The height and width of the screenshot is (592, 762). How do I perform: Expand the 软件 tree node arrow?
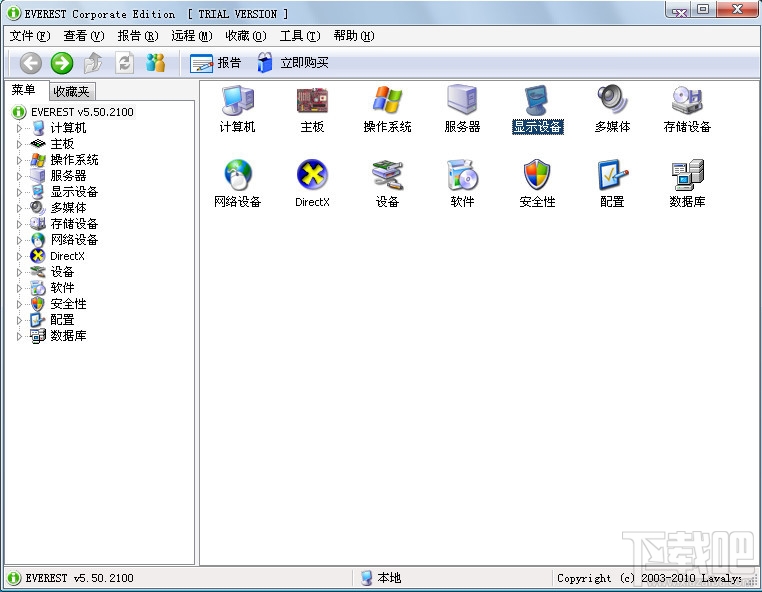pyautogui.click(x=19, y=289)
